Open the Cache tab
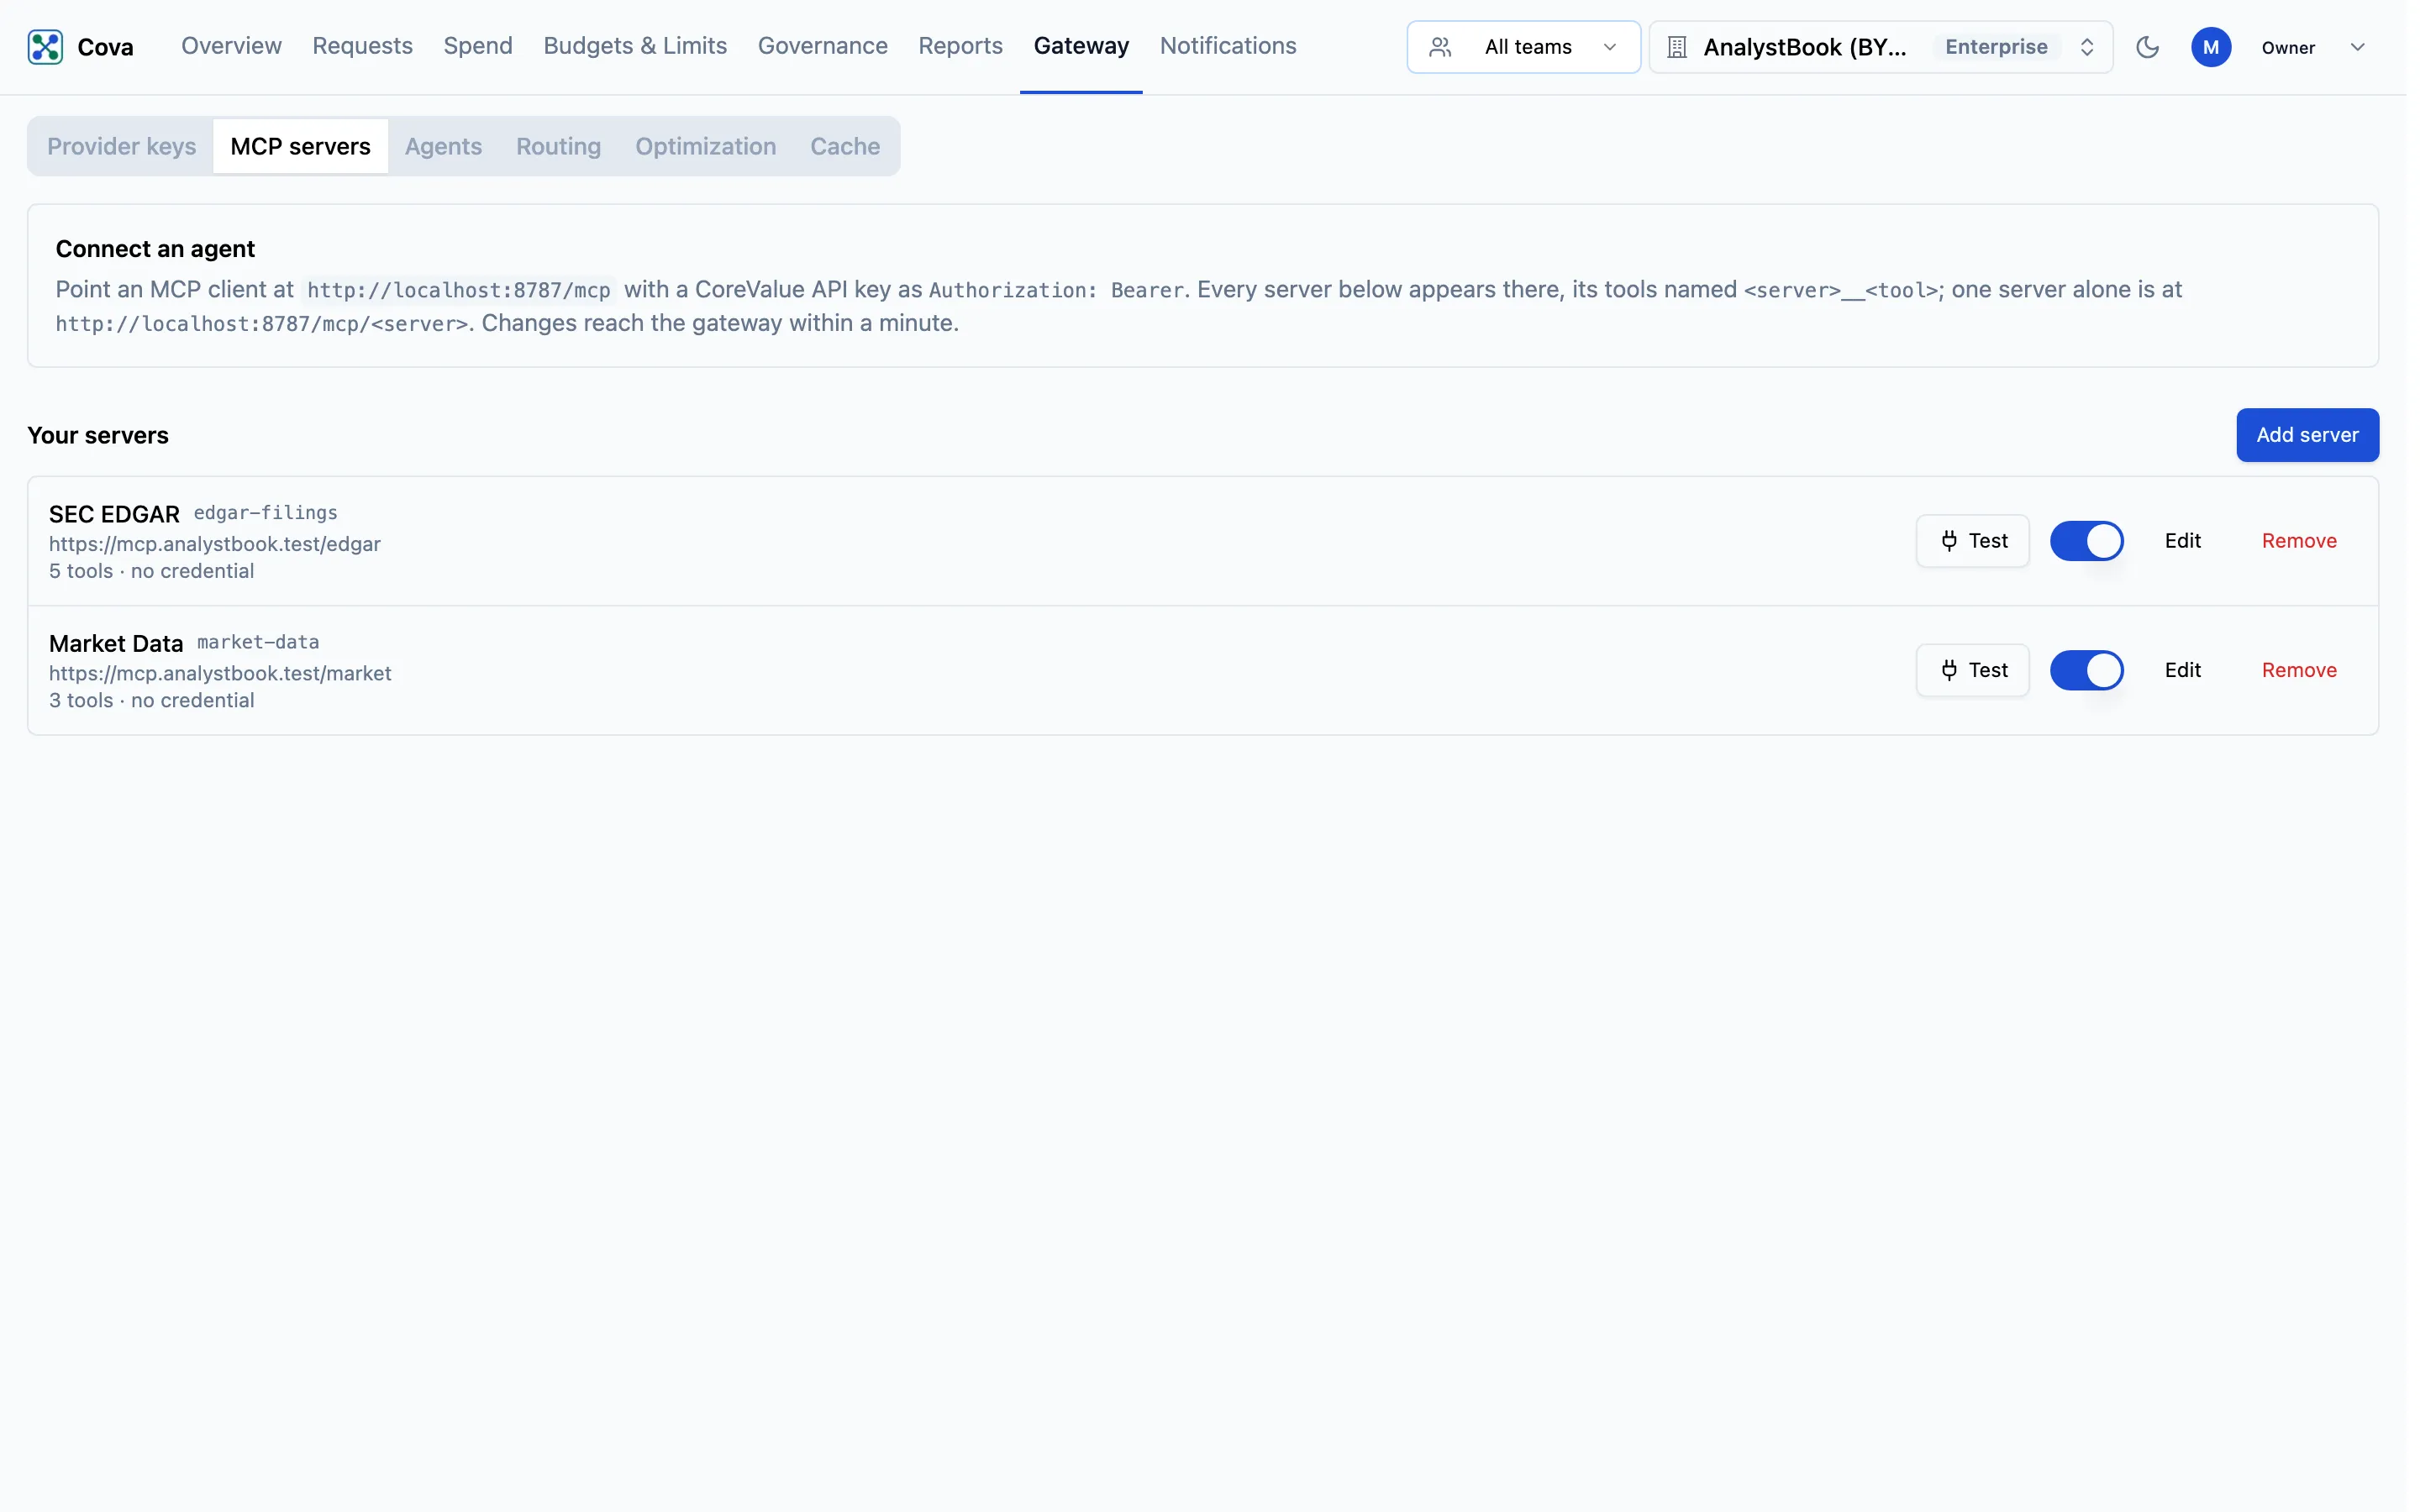The height and width of the screenshot is (1512, 2420). 845,146
